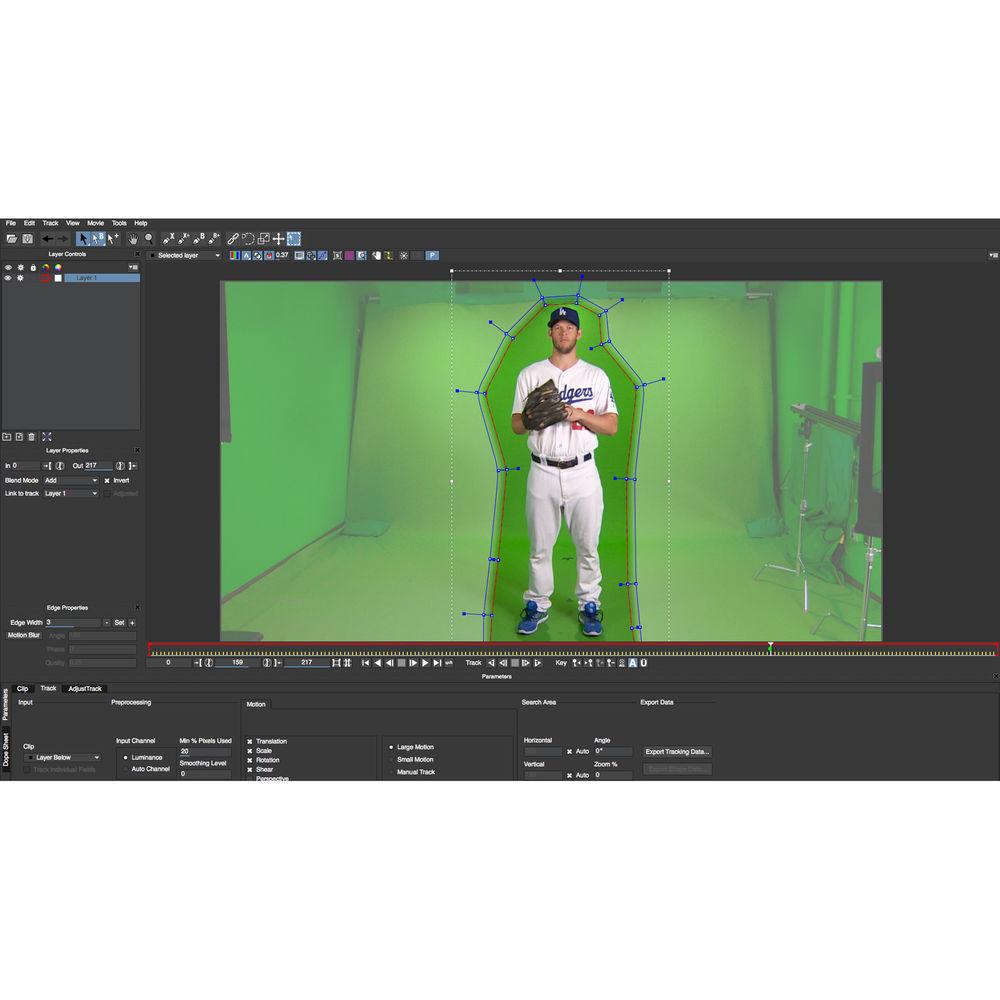Click the Export Tracking Data button
Viewport: 1000px width, 1000px height.
[677, 751]
